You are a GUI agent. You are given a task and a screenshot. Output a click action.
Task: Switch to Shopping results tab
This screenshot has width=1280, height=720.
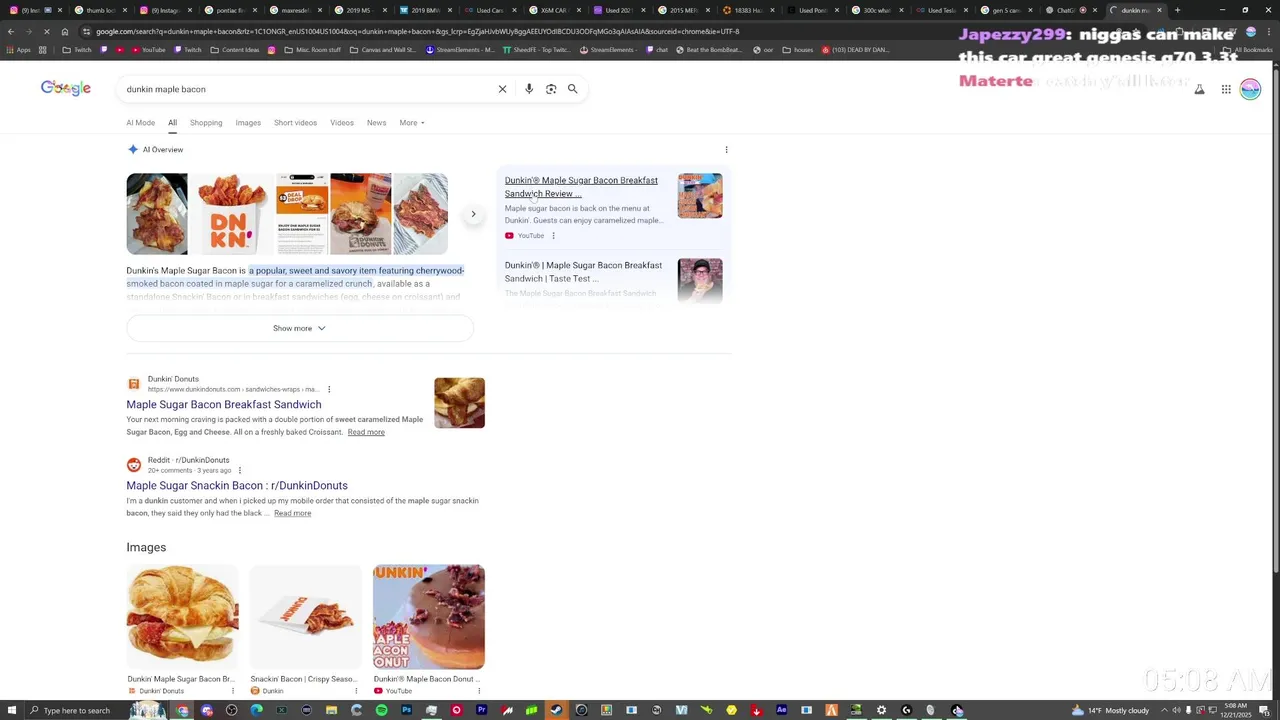pos(206,123)
